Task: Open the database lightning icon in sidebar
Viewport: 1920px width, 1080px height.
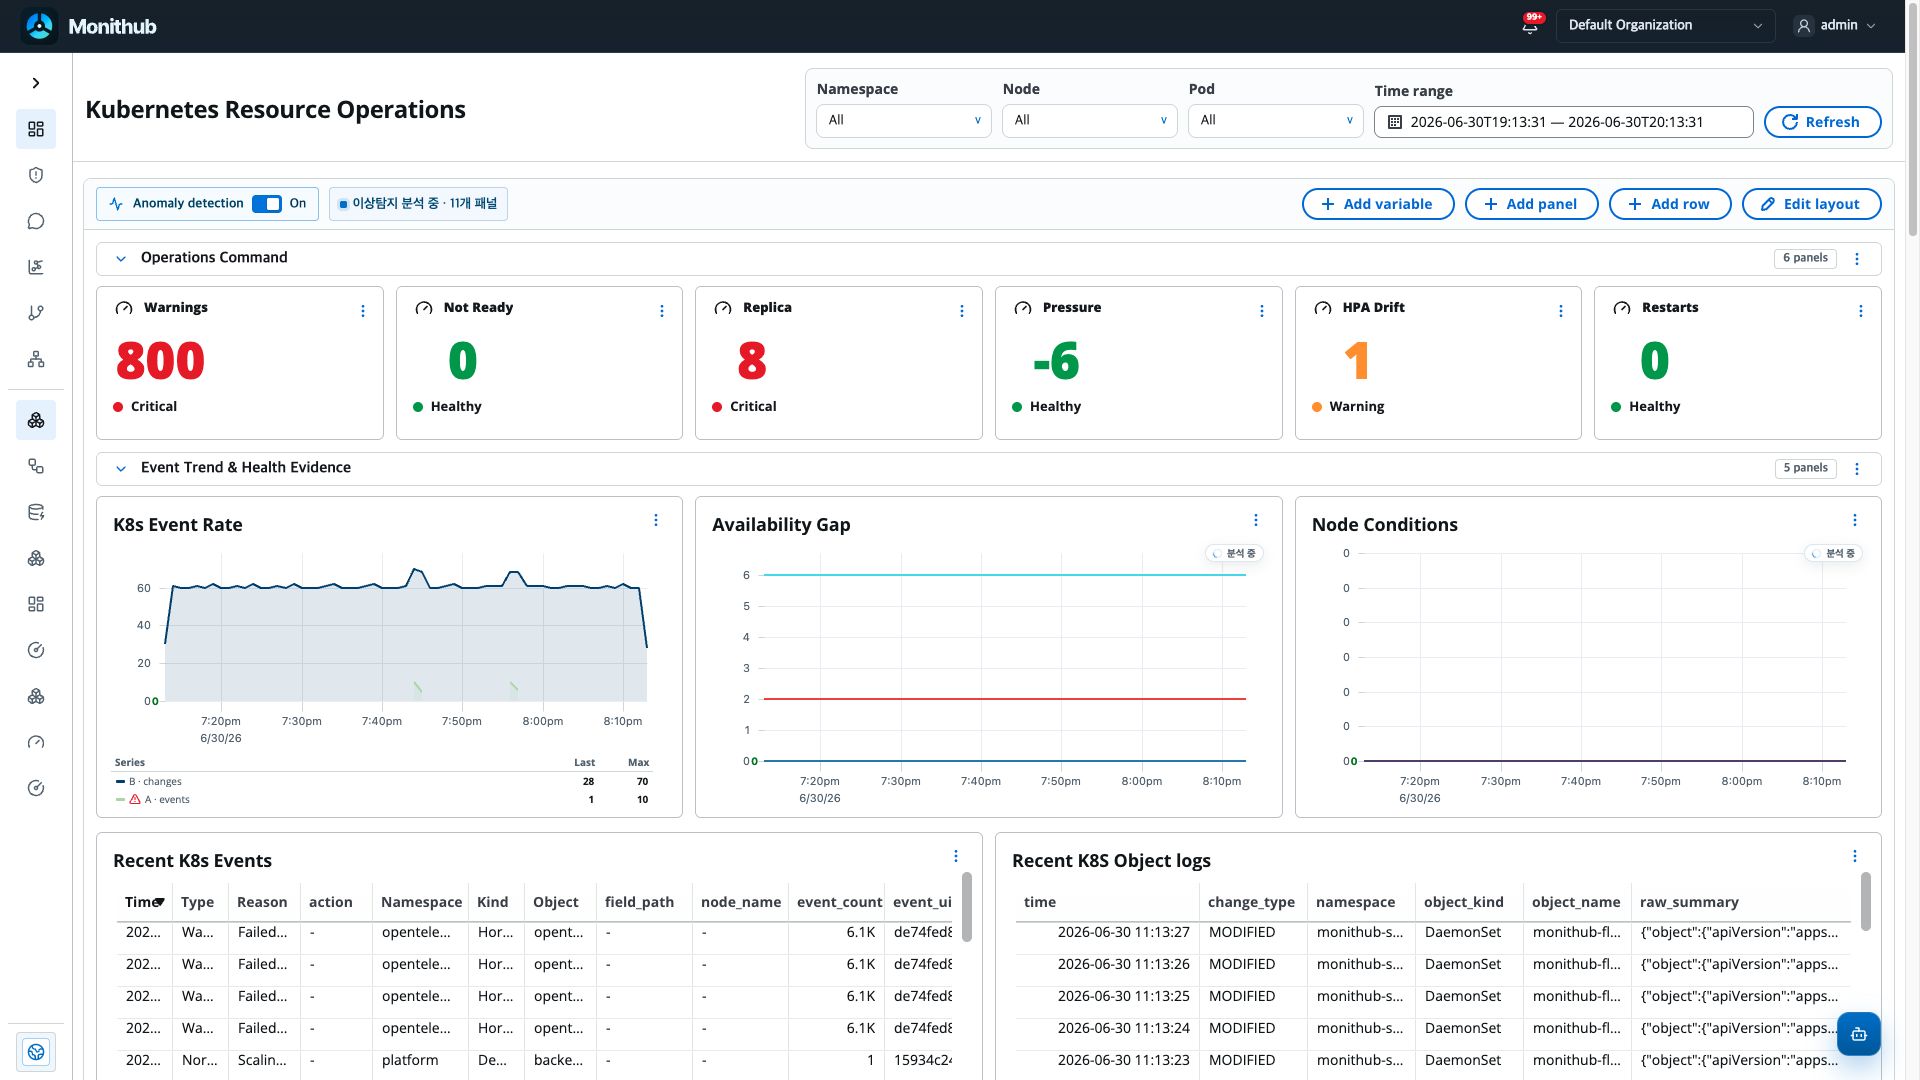Action: point(36,512)
